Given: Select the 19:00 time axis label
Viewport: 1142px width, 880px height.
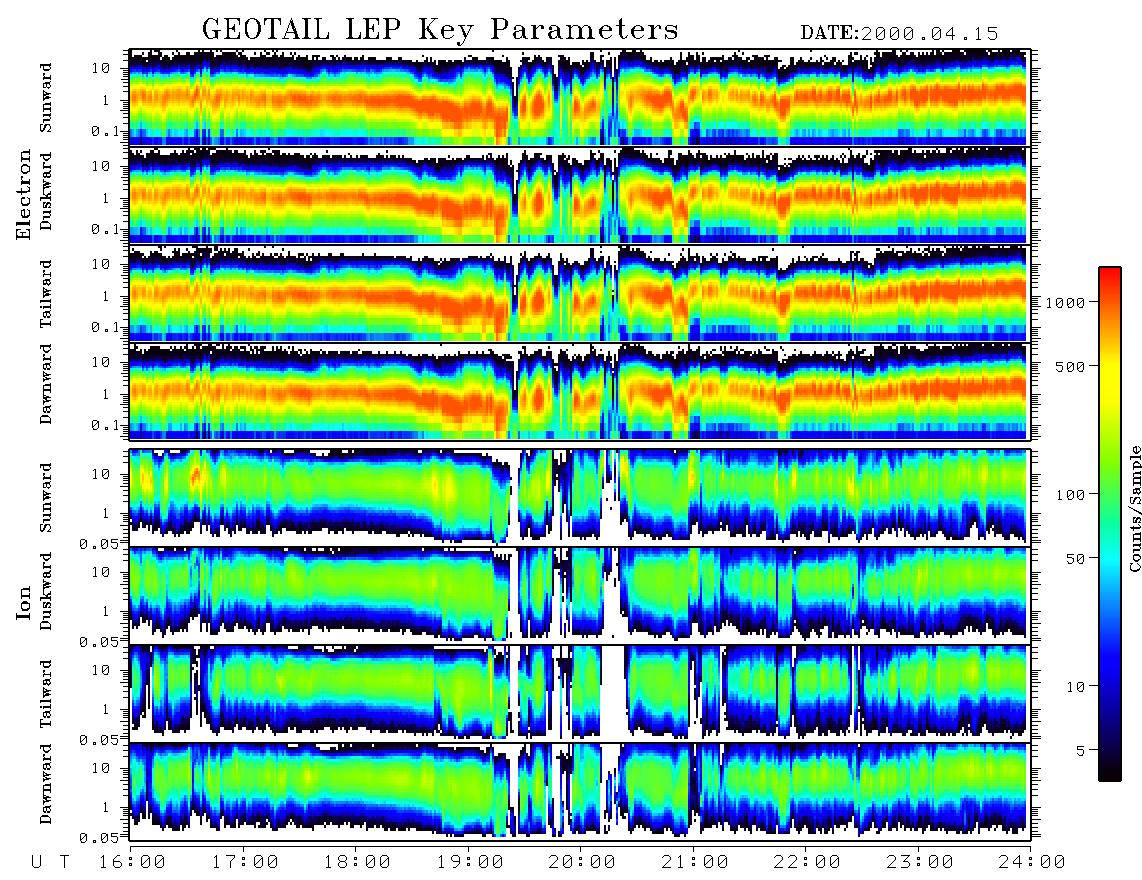Looking at the screenshot, I should [x=470, y=863].
